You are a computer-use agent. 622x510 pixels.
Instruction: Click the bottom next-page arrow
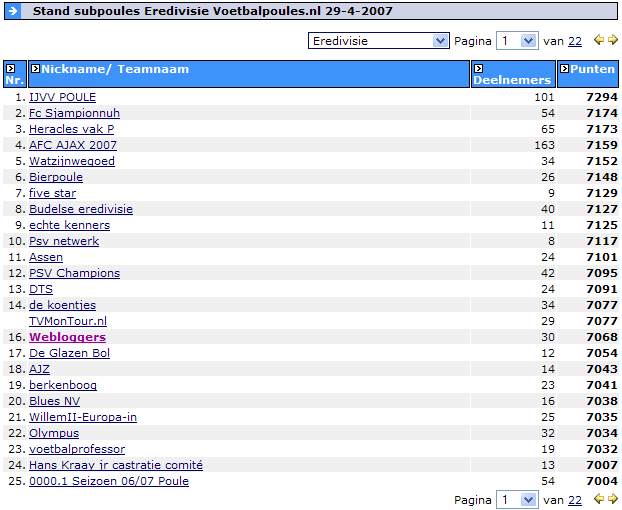611,499
